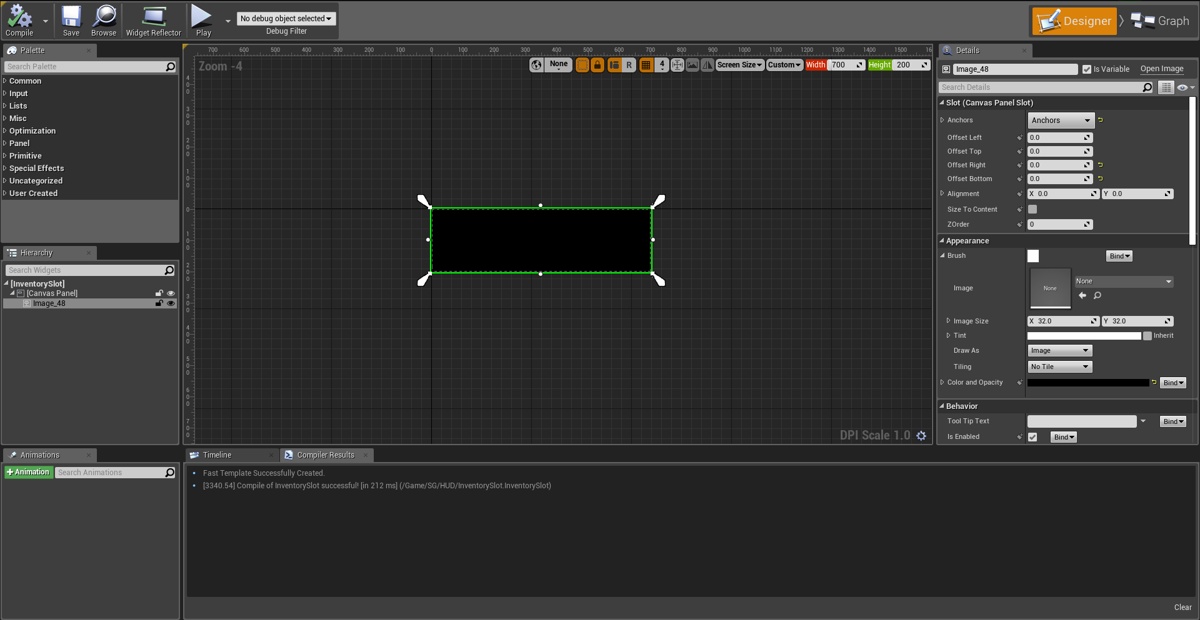Click magnifier in Search Details box

(1147, 88)
